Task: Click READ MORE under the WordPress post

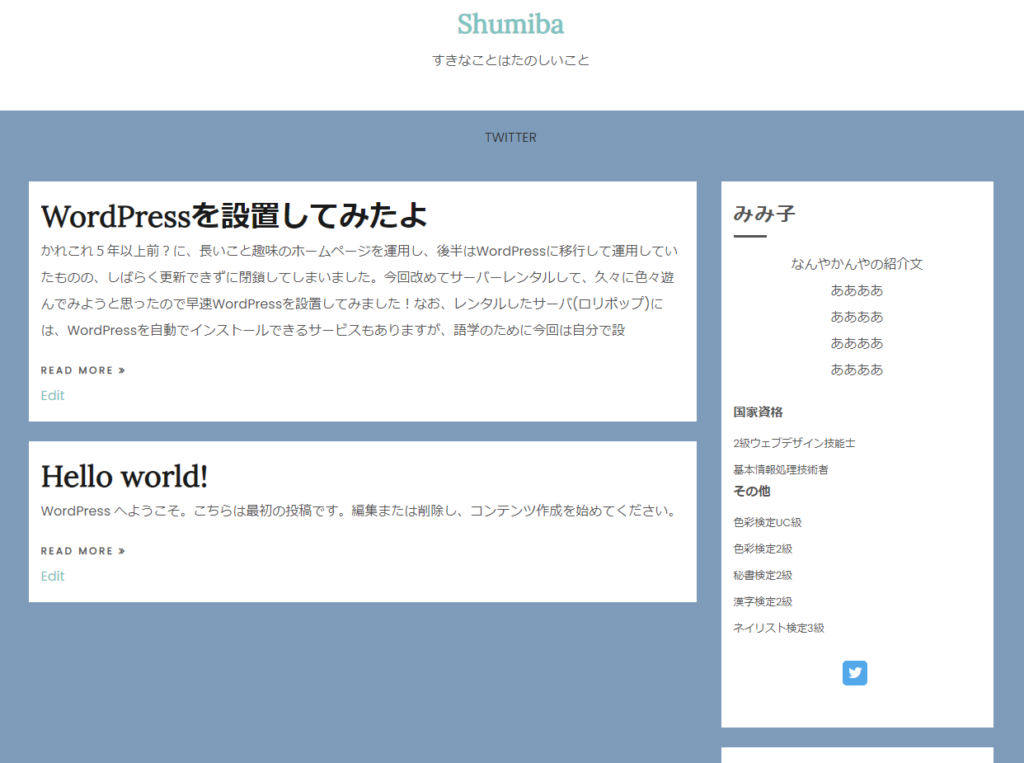Action: coord(83,370)
